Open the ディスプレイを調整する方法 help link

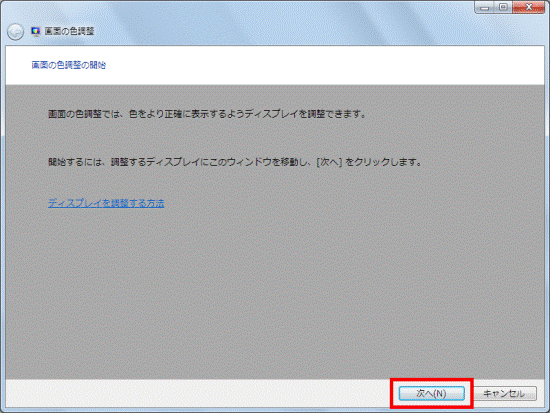[x=106, y=203]
